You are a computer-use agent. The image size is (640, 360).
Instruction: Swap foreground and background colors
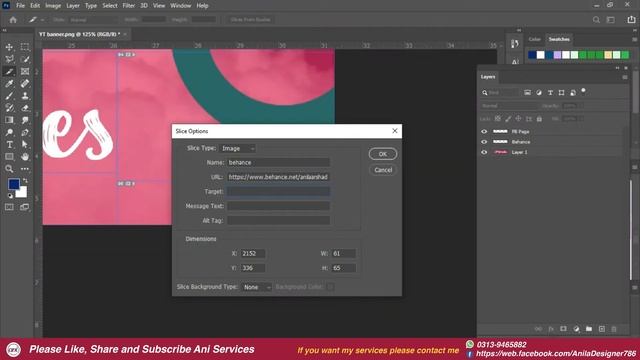(25, 180)
